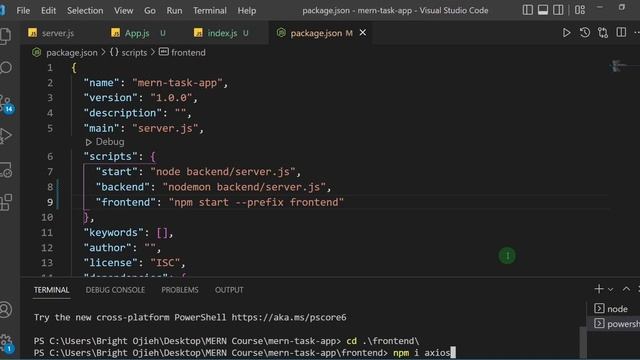Click the "ISC" license value
This screenshot has width=640, height=360.
click(x=165, y=263)
